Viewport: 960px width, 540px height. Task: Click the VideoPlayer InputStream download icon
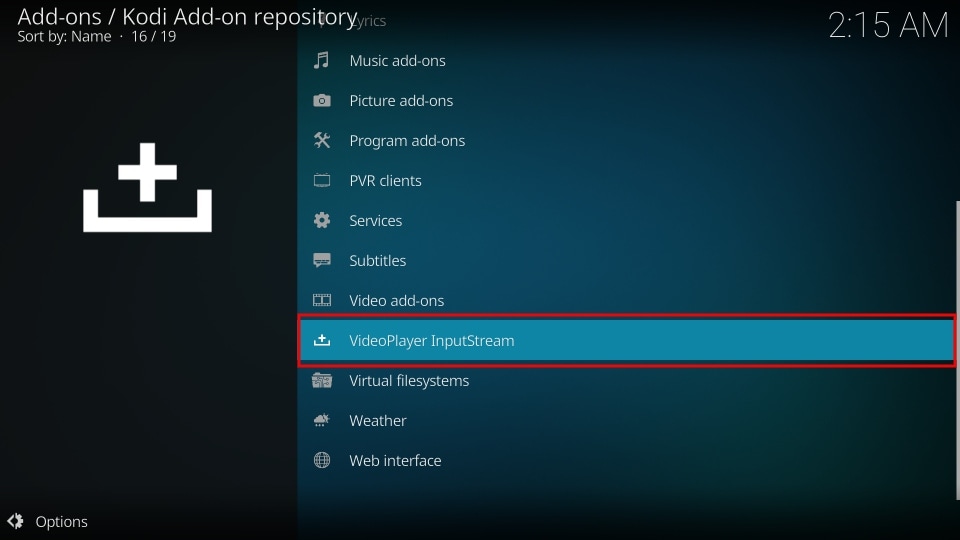pos(321,340)
